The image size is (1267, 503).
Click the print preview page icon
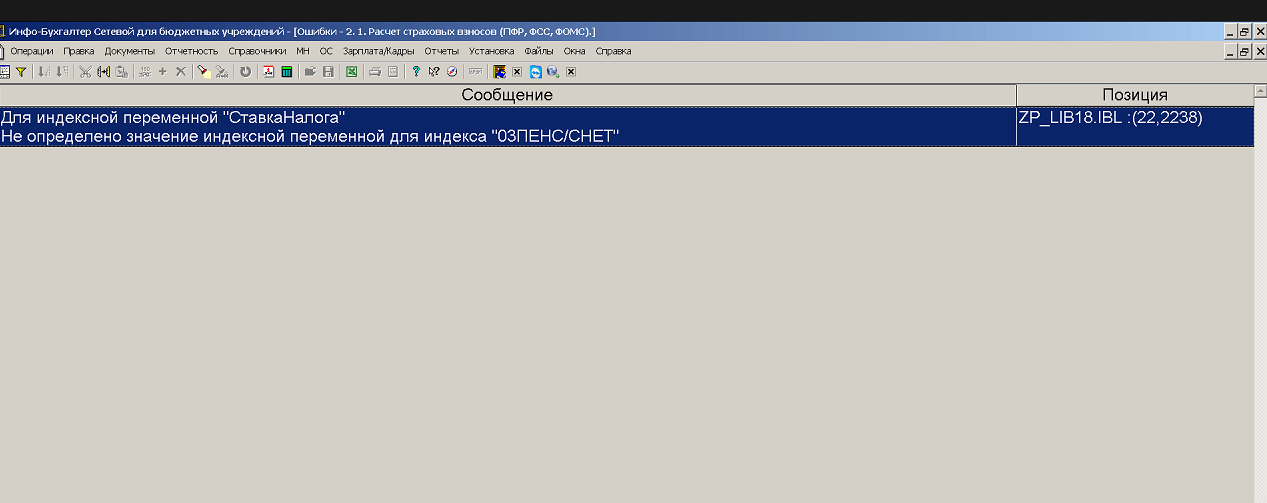393,72
